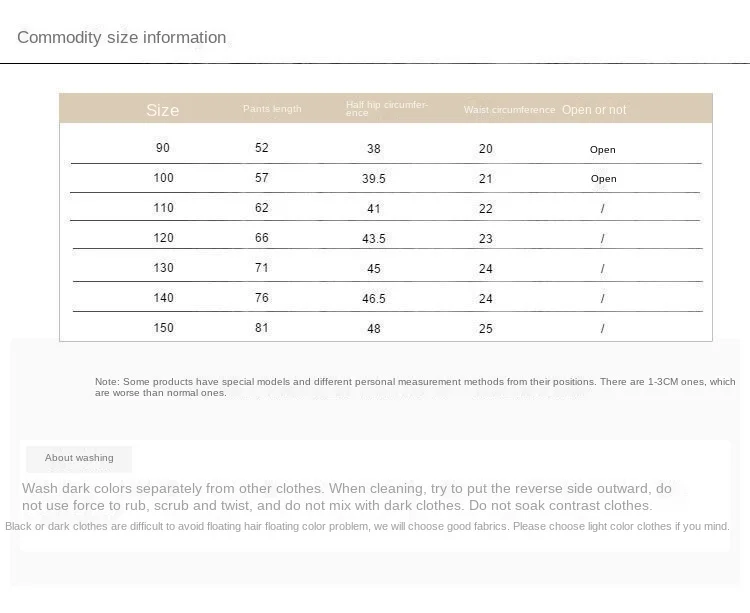Click the 'Pants length' column header

click(x=272, y=109)
